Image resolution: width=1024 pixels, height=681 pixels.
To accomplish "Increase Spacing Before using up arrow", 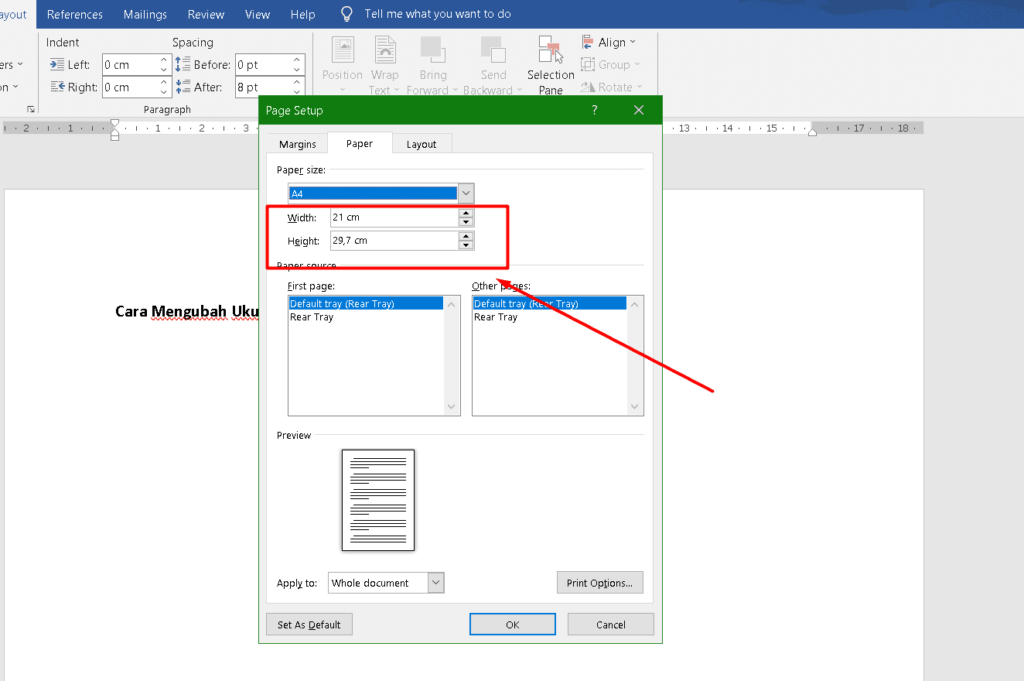I will (298, 60).
